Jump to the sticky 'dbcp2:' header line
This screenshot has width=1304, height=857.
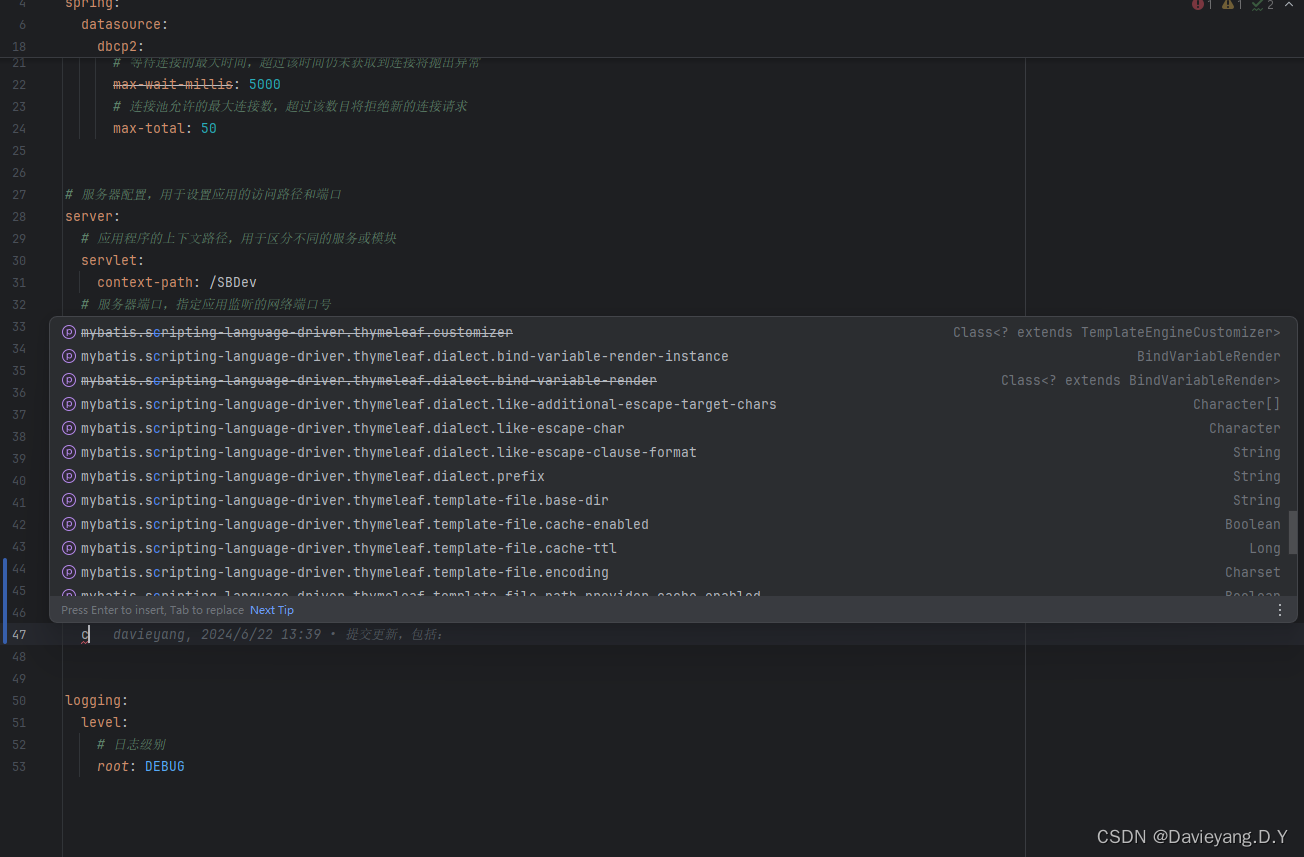(x=121, y=46)
